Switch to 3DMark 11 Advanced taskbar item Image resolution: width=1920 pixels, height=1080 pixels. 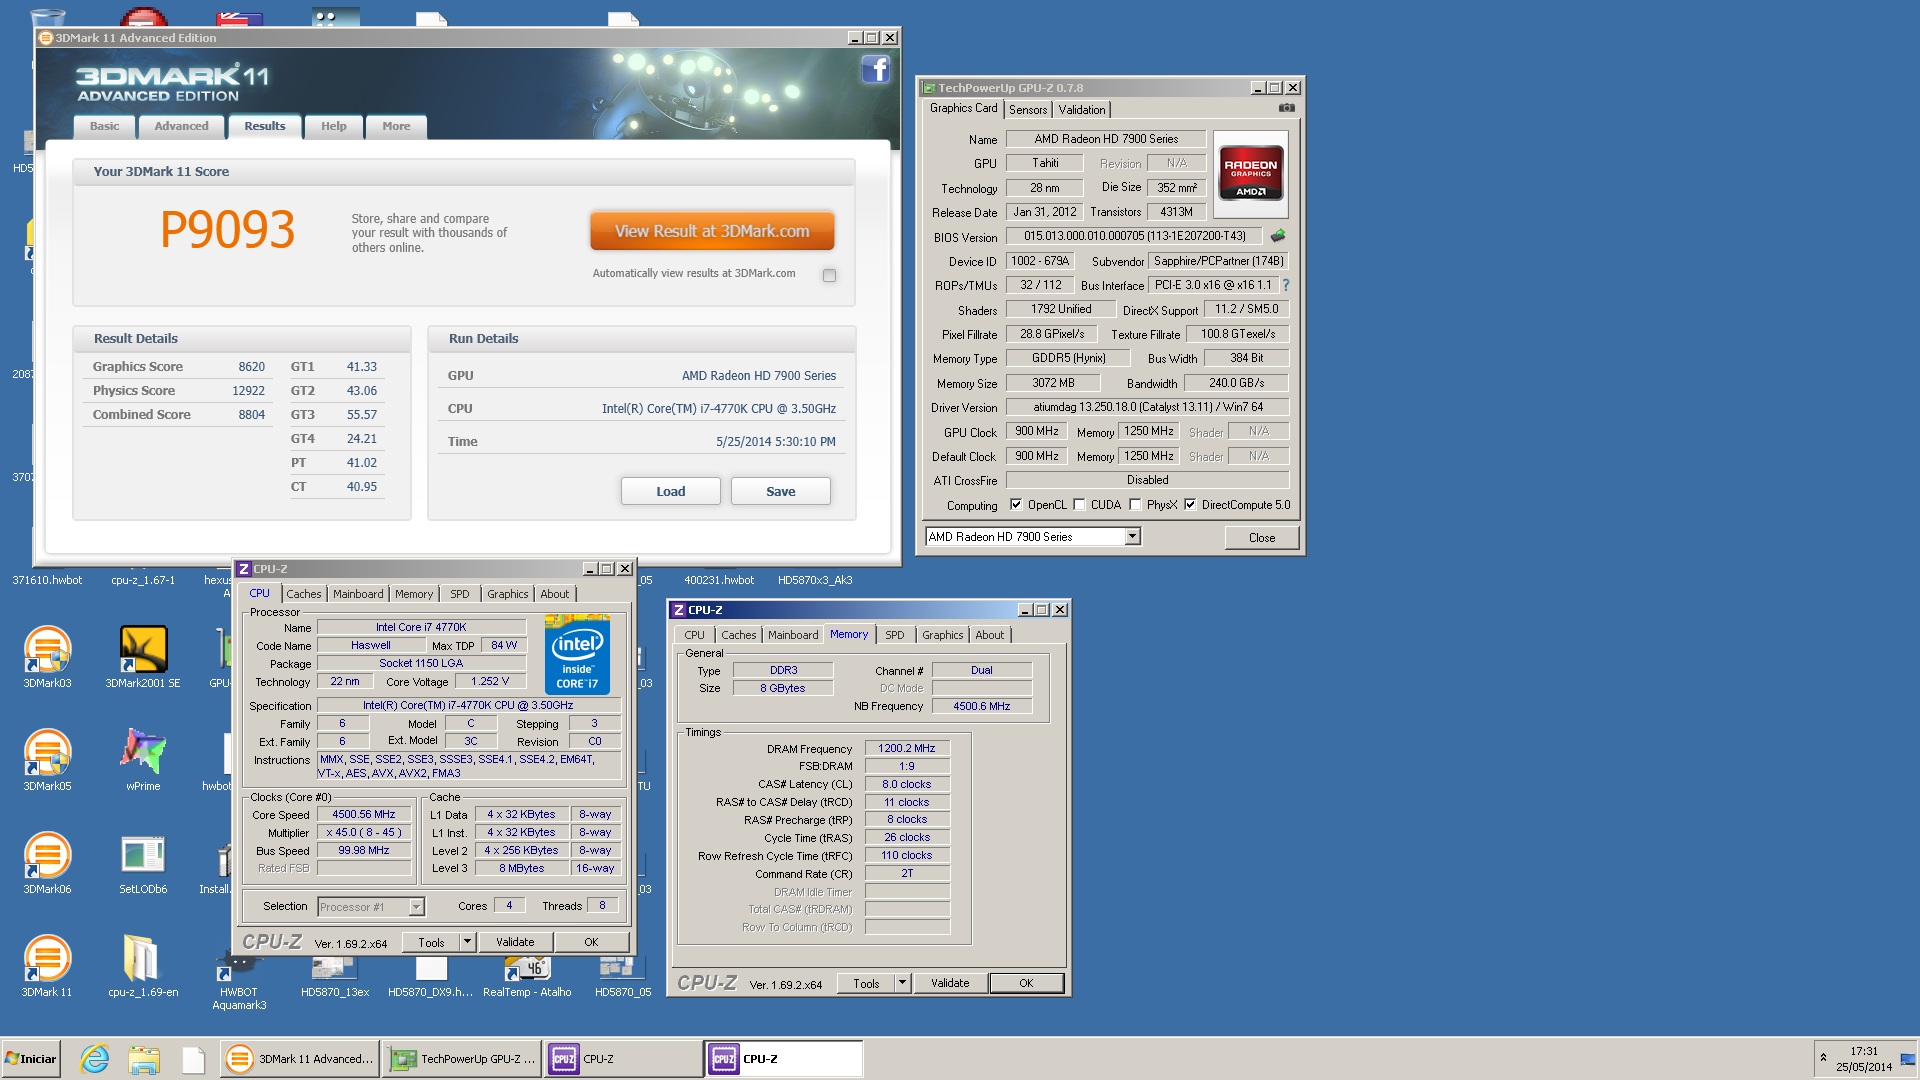(x=300, y=1059)
